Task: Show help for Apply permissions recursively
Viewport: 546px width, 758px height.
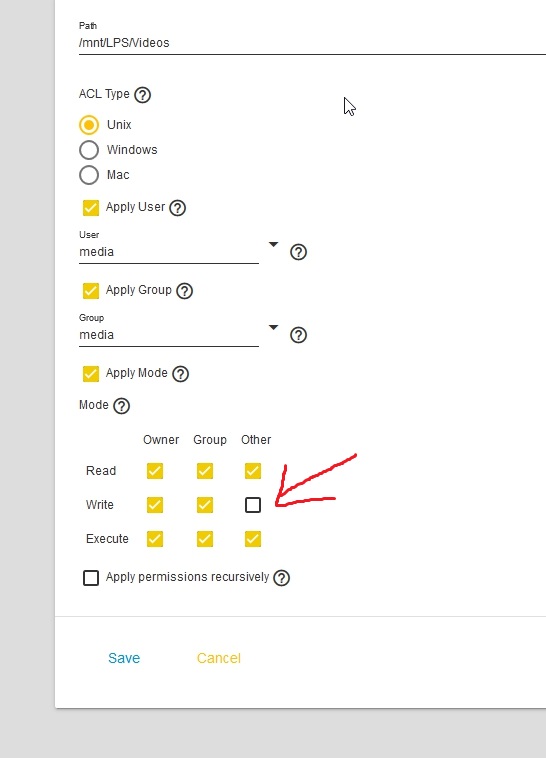Action: [x=281, y=578]
